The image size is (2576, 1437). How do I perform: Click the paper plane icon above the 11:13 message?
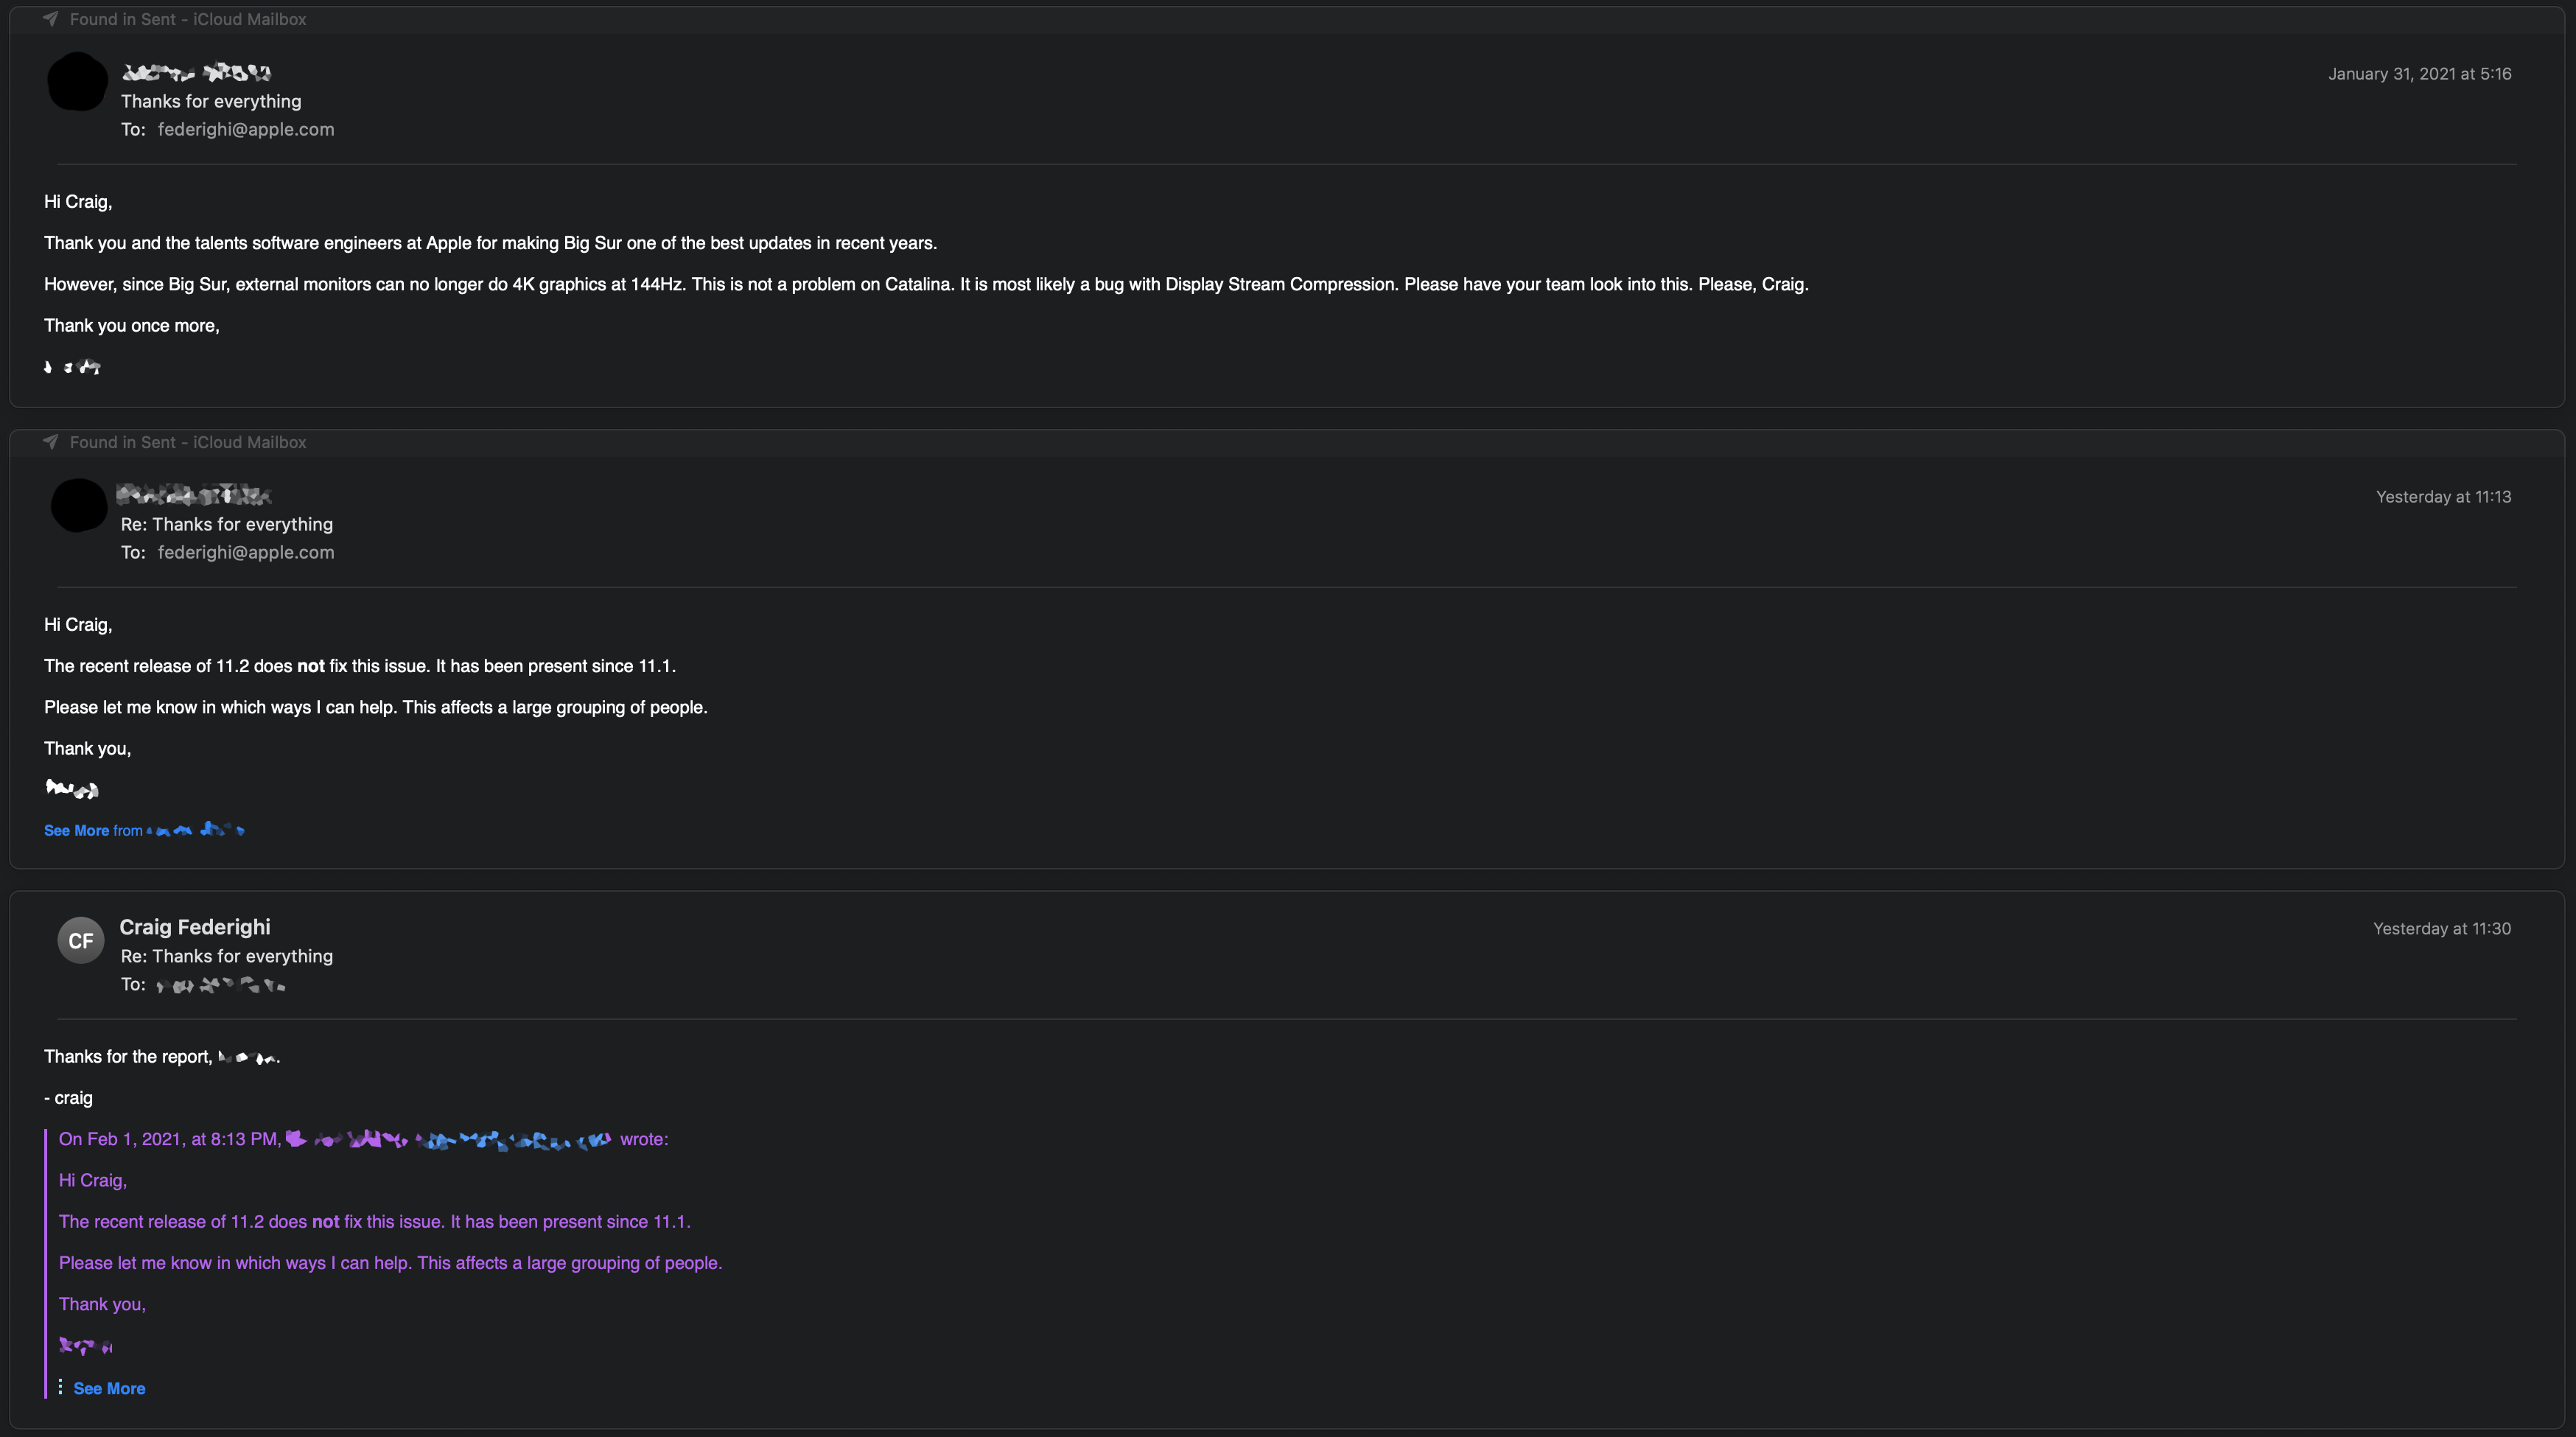click(x=50, y=442)
